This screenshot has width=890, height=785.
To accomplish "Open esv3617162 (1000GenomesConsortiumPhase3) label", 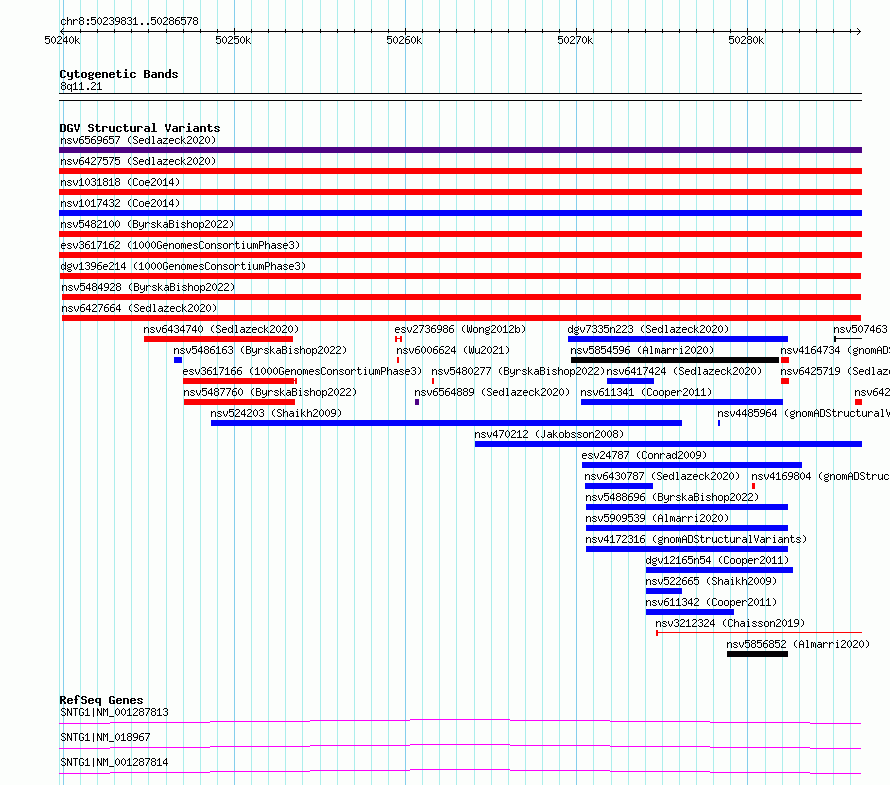I will pos(180,245).
